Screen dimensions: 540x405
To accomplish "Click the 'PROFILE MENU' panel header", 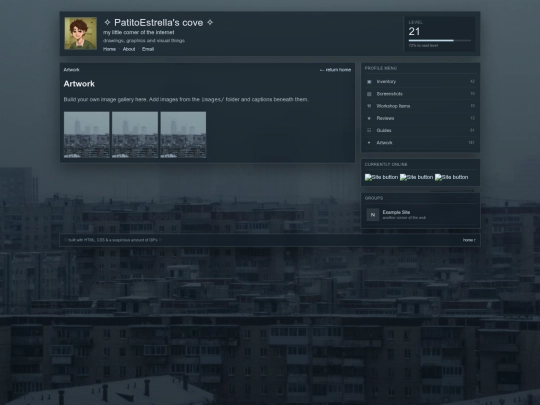I will 381,68.
